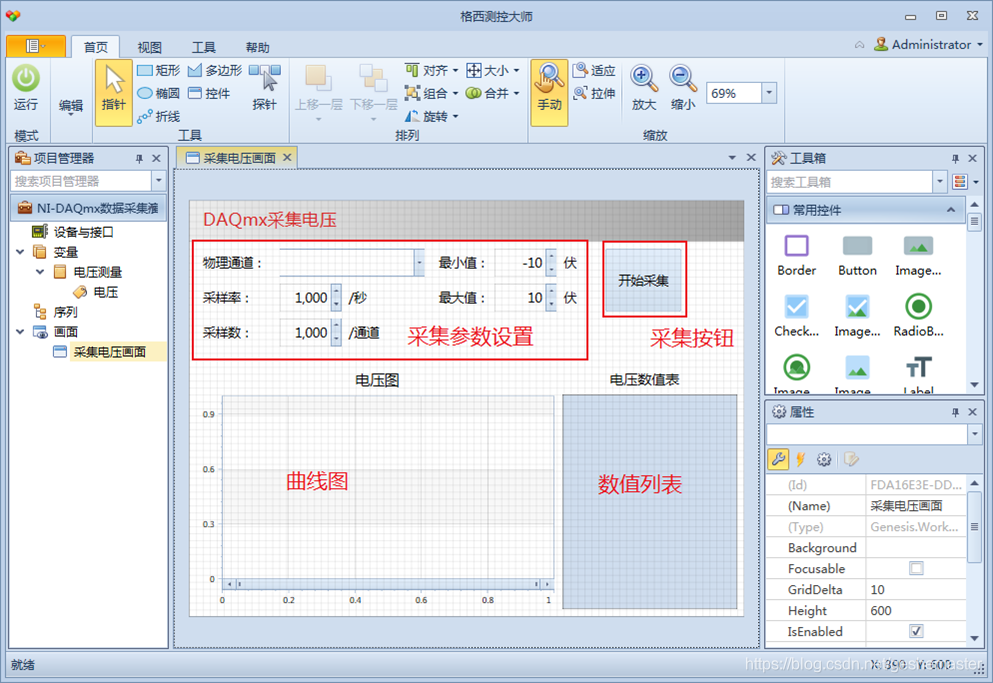Screen dimensions: 993x683
Task: Open the 工具 ribbon tab
Action: (203, 47)
